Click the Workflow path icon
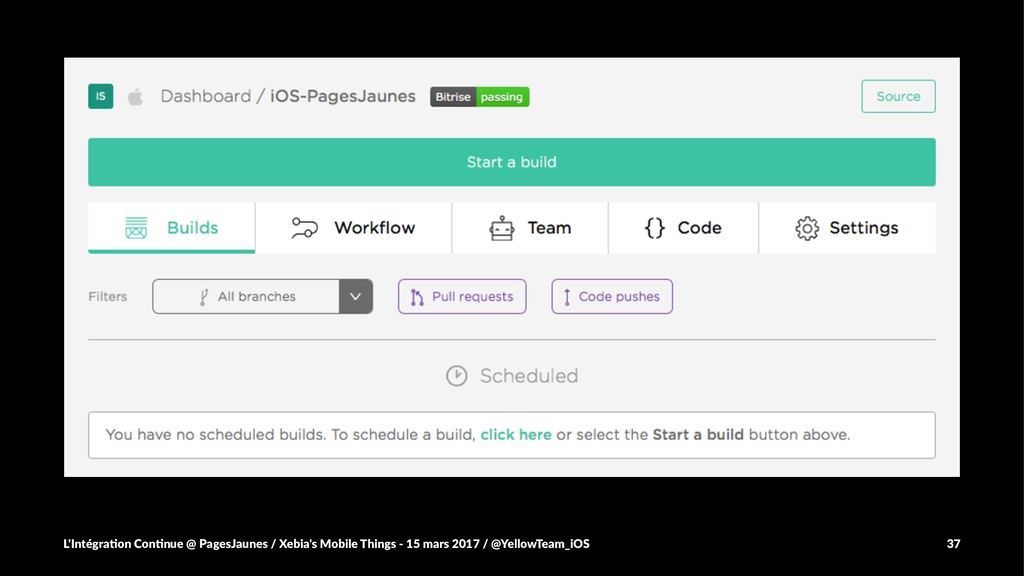The height and width of the screenshot is (576, 1024). coord(304,228)
